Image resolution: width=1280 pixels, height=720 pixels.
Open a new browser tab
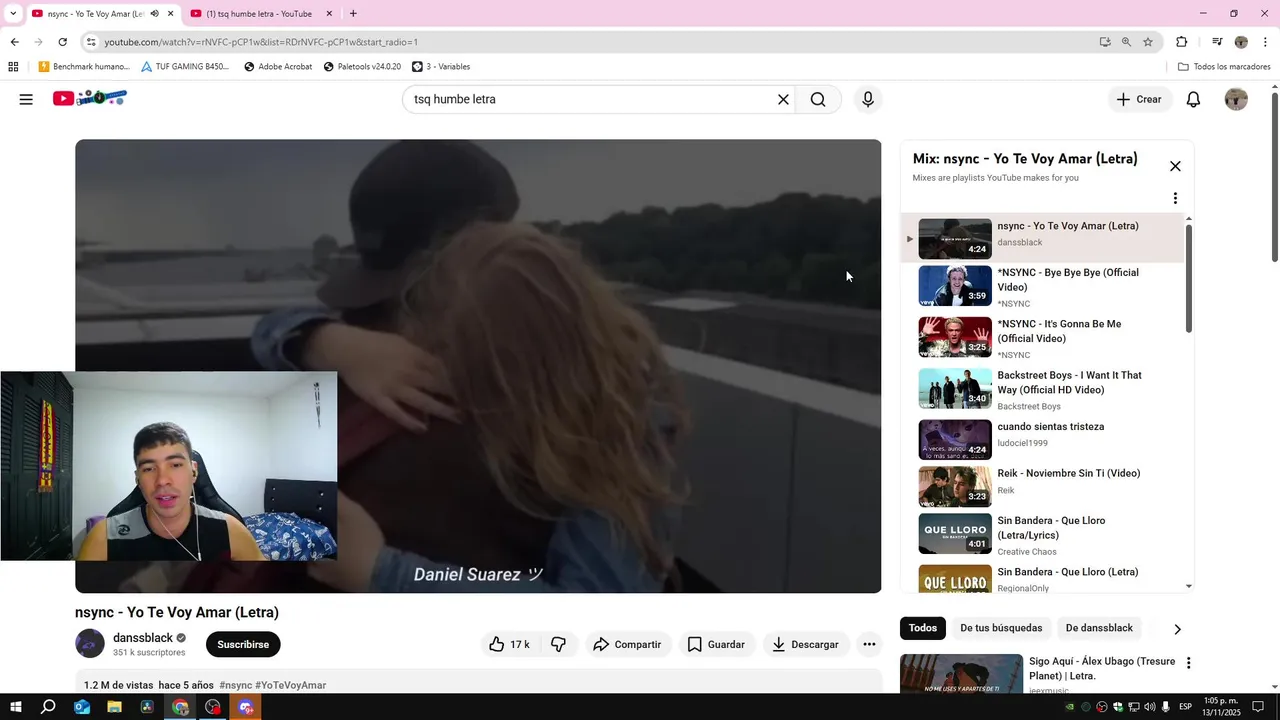click(x=353, y=13)
